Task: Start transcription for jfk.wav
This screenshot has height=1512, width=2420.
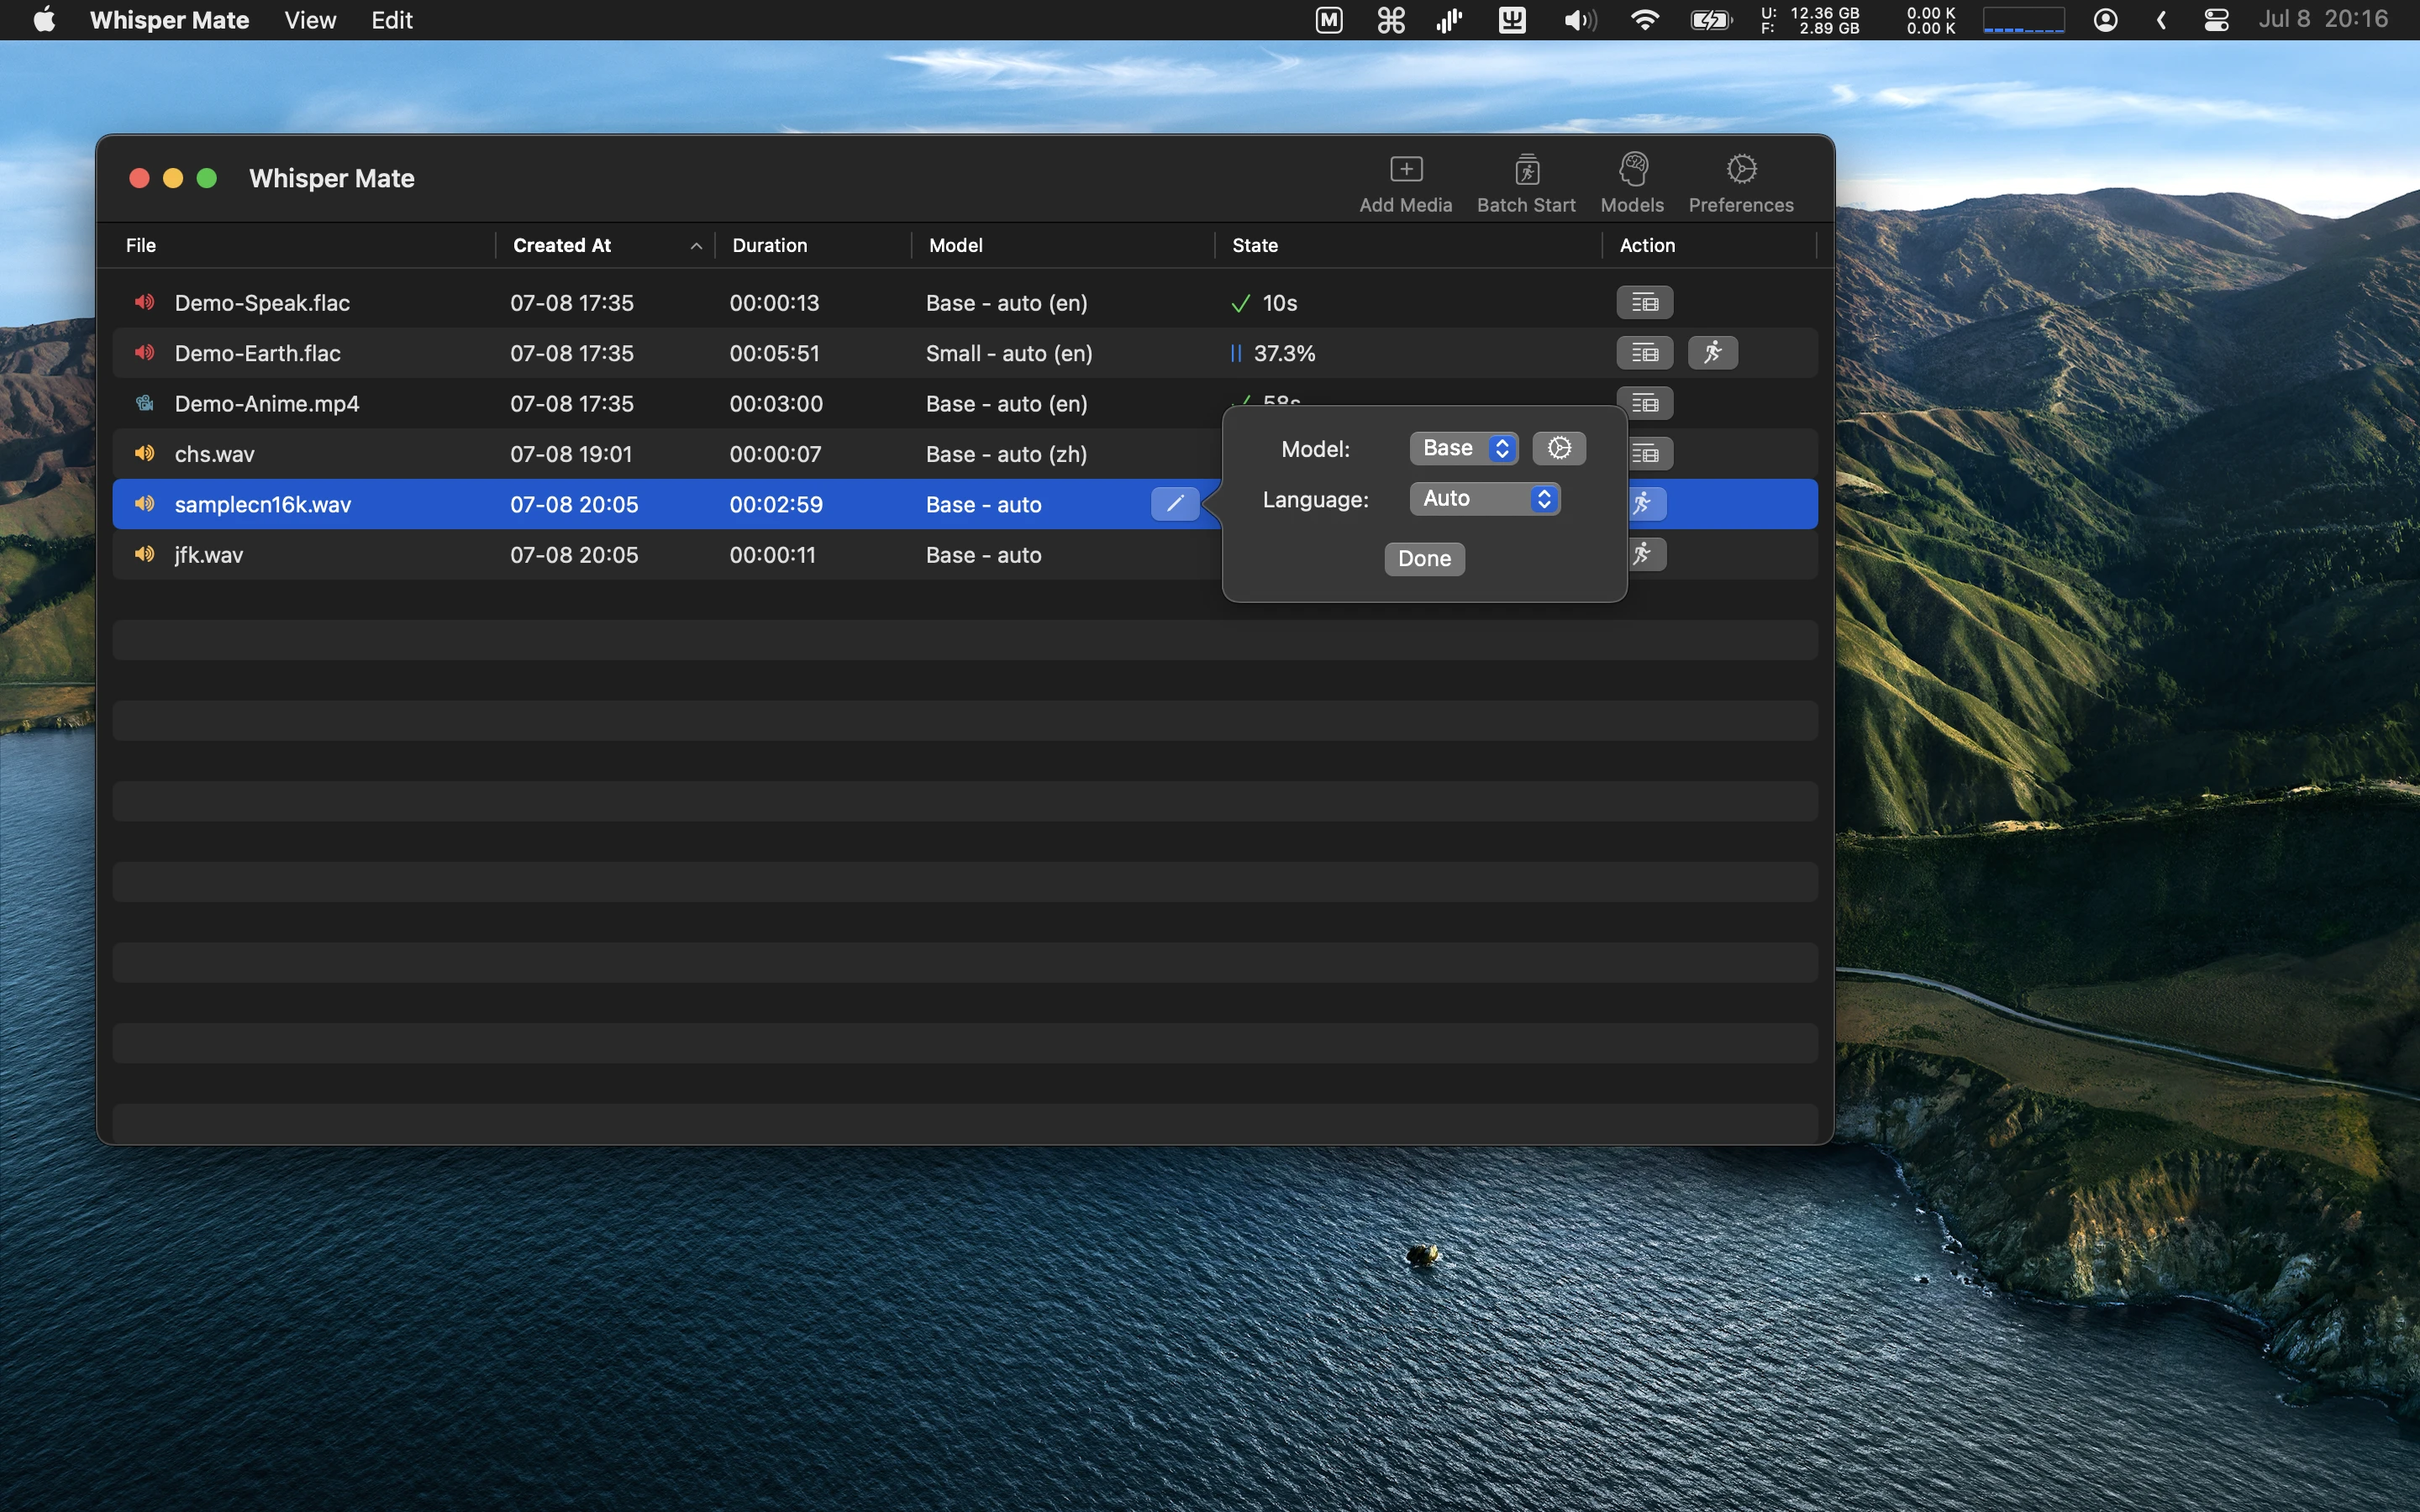Action: tap(1645, 554)
